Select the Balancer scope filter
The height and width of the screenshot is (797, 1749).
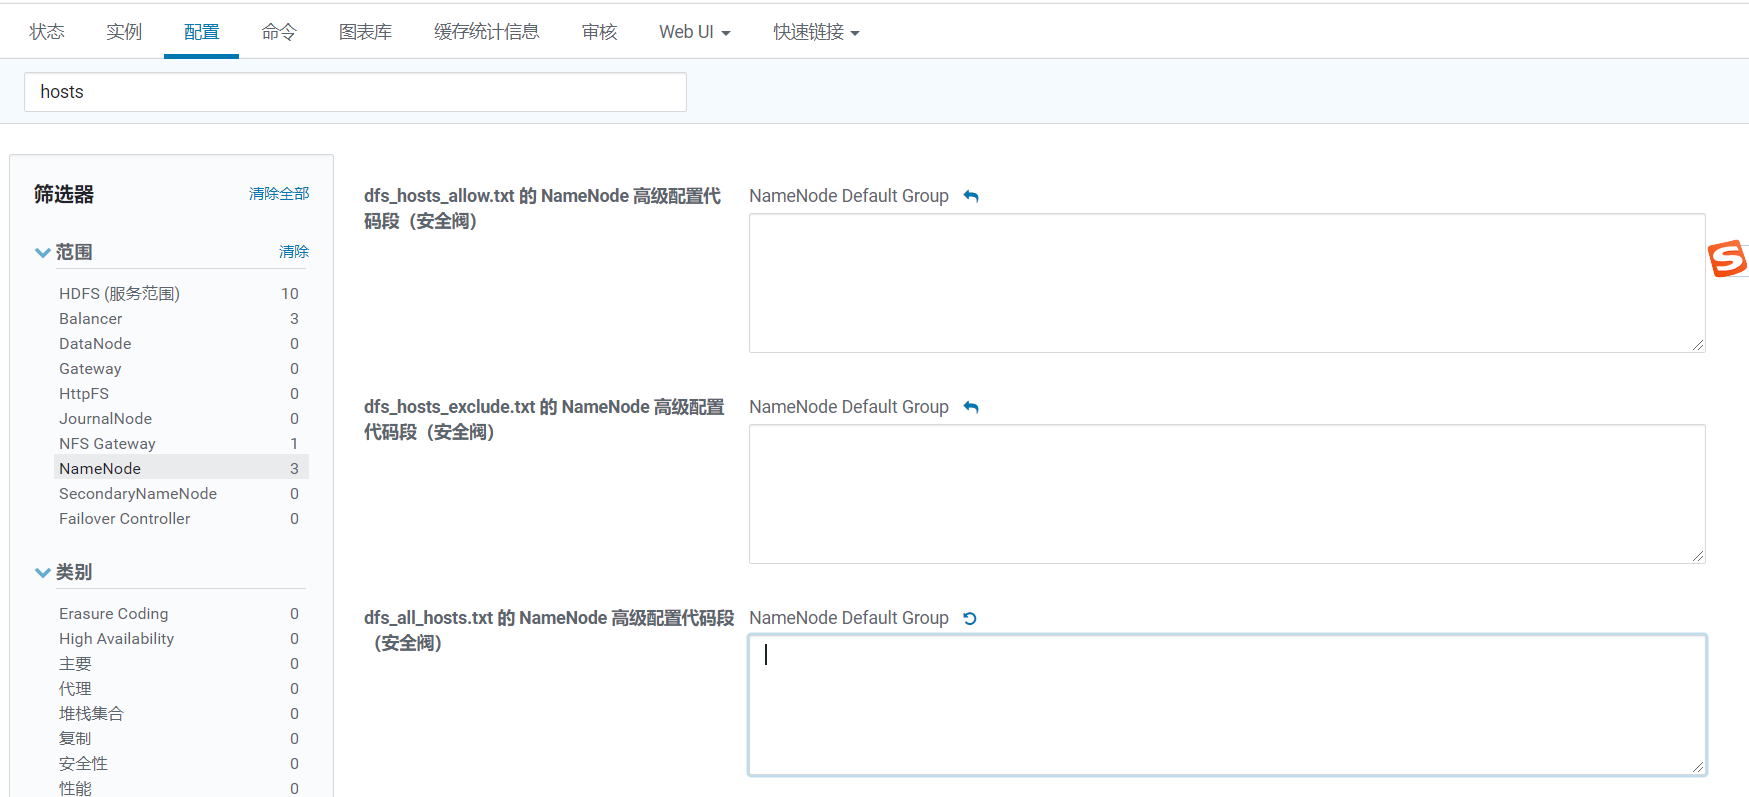coord(180,318)
